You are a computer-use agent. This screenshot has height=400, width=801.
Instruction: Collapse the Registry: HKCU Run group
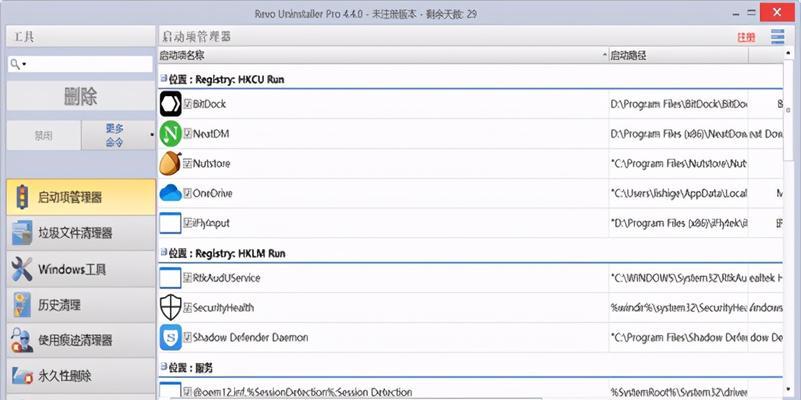(x=163, y=79)
